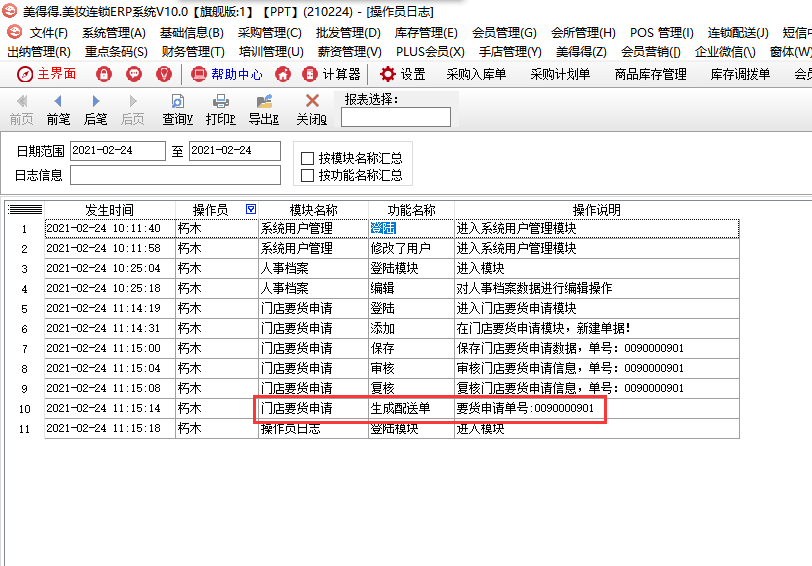
Task: Open PLUS会员(X) menu
Action: [x=430, y=52]
